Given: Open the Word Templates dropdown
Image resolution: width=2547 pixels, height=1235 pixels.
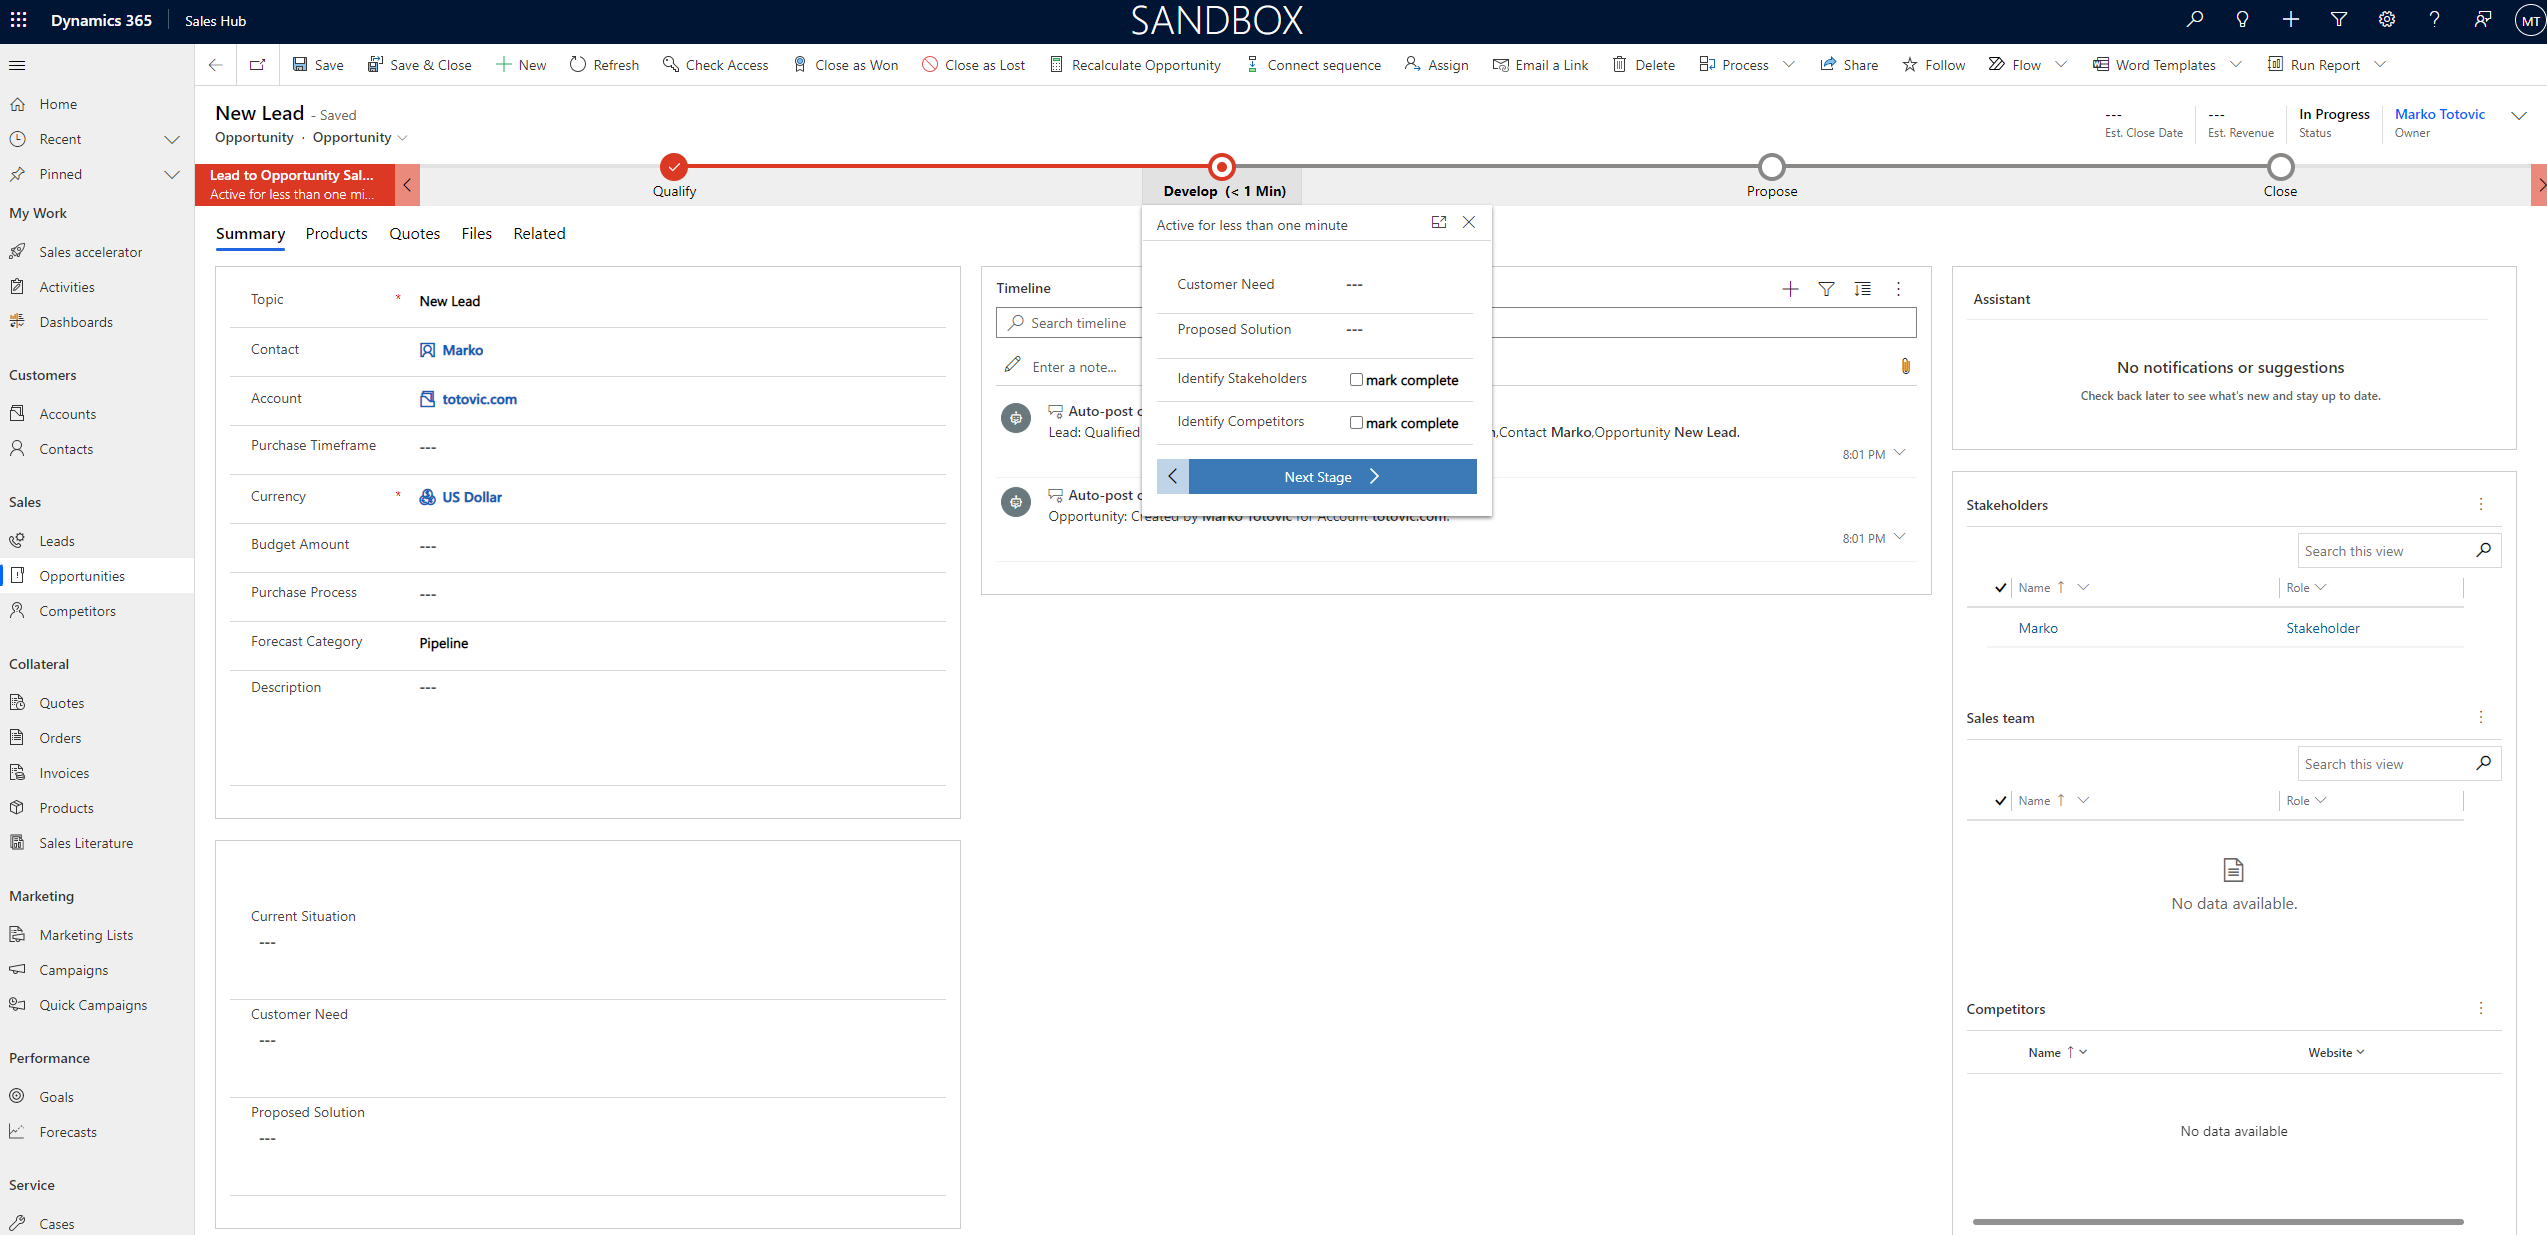Looking at the screenshot, I should click(x=2236, y=65).
